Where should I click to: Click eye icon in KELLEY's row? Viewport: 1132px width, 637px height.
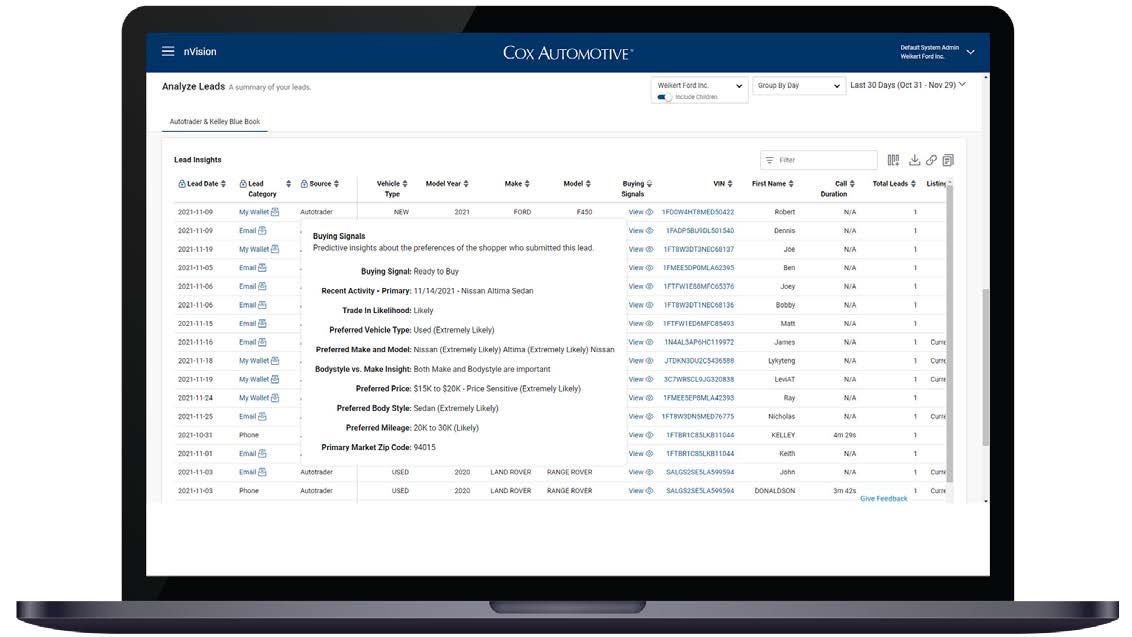[649, 436]
